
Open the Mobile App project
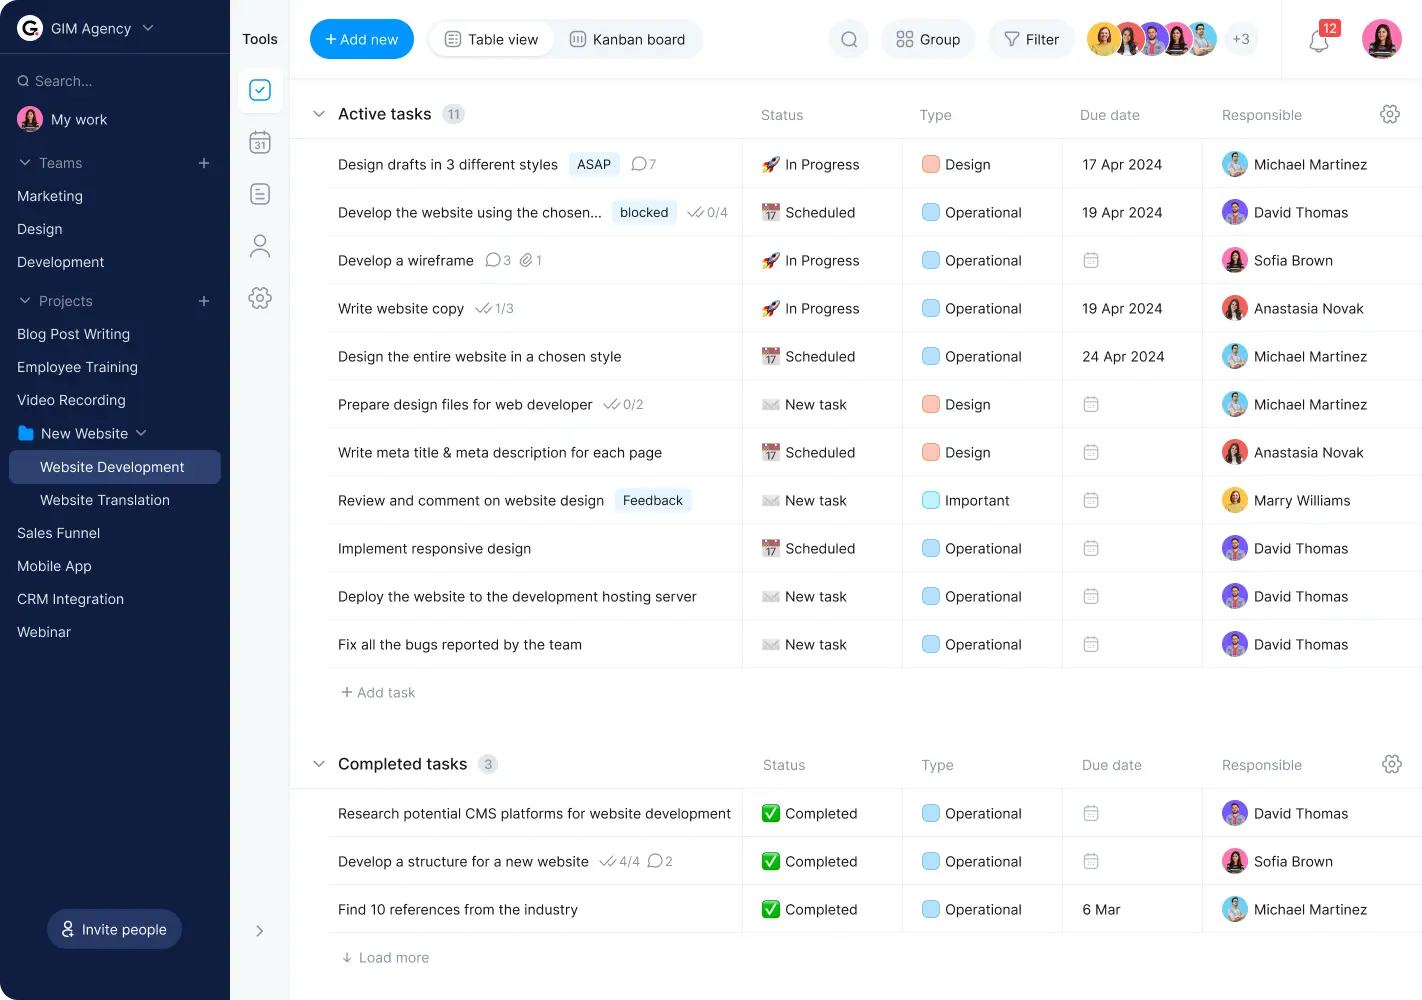[x=54, y=566]
